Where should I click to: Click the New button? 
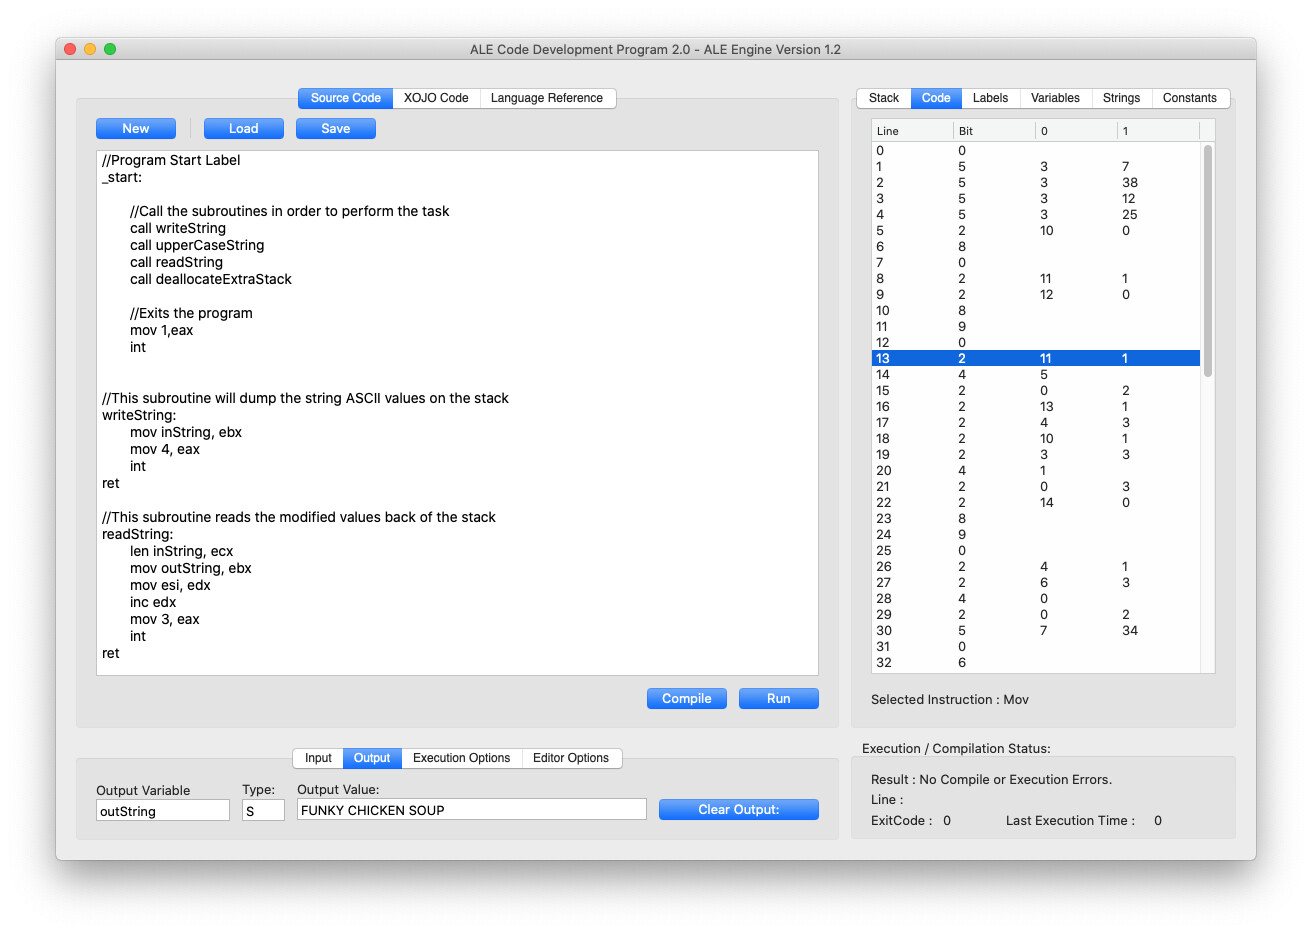tap(135, 129)
